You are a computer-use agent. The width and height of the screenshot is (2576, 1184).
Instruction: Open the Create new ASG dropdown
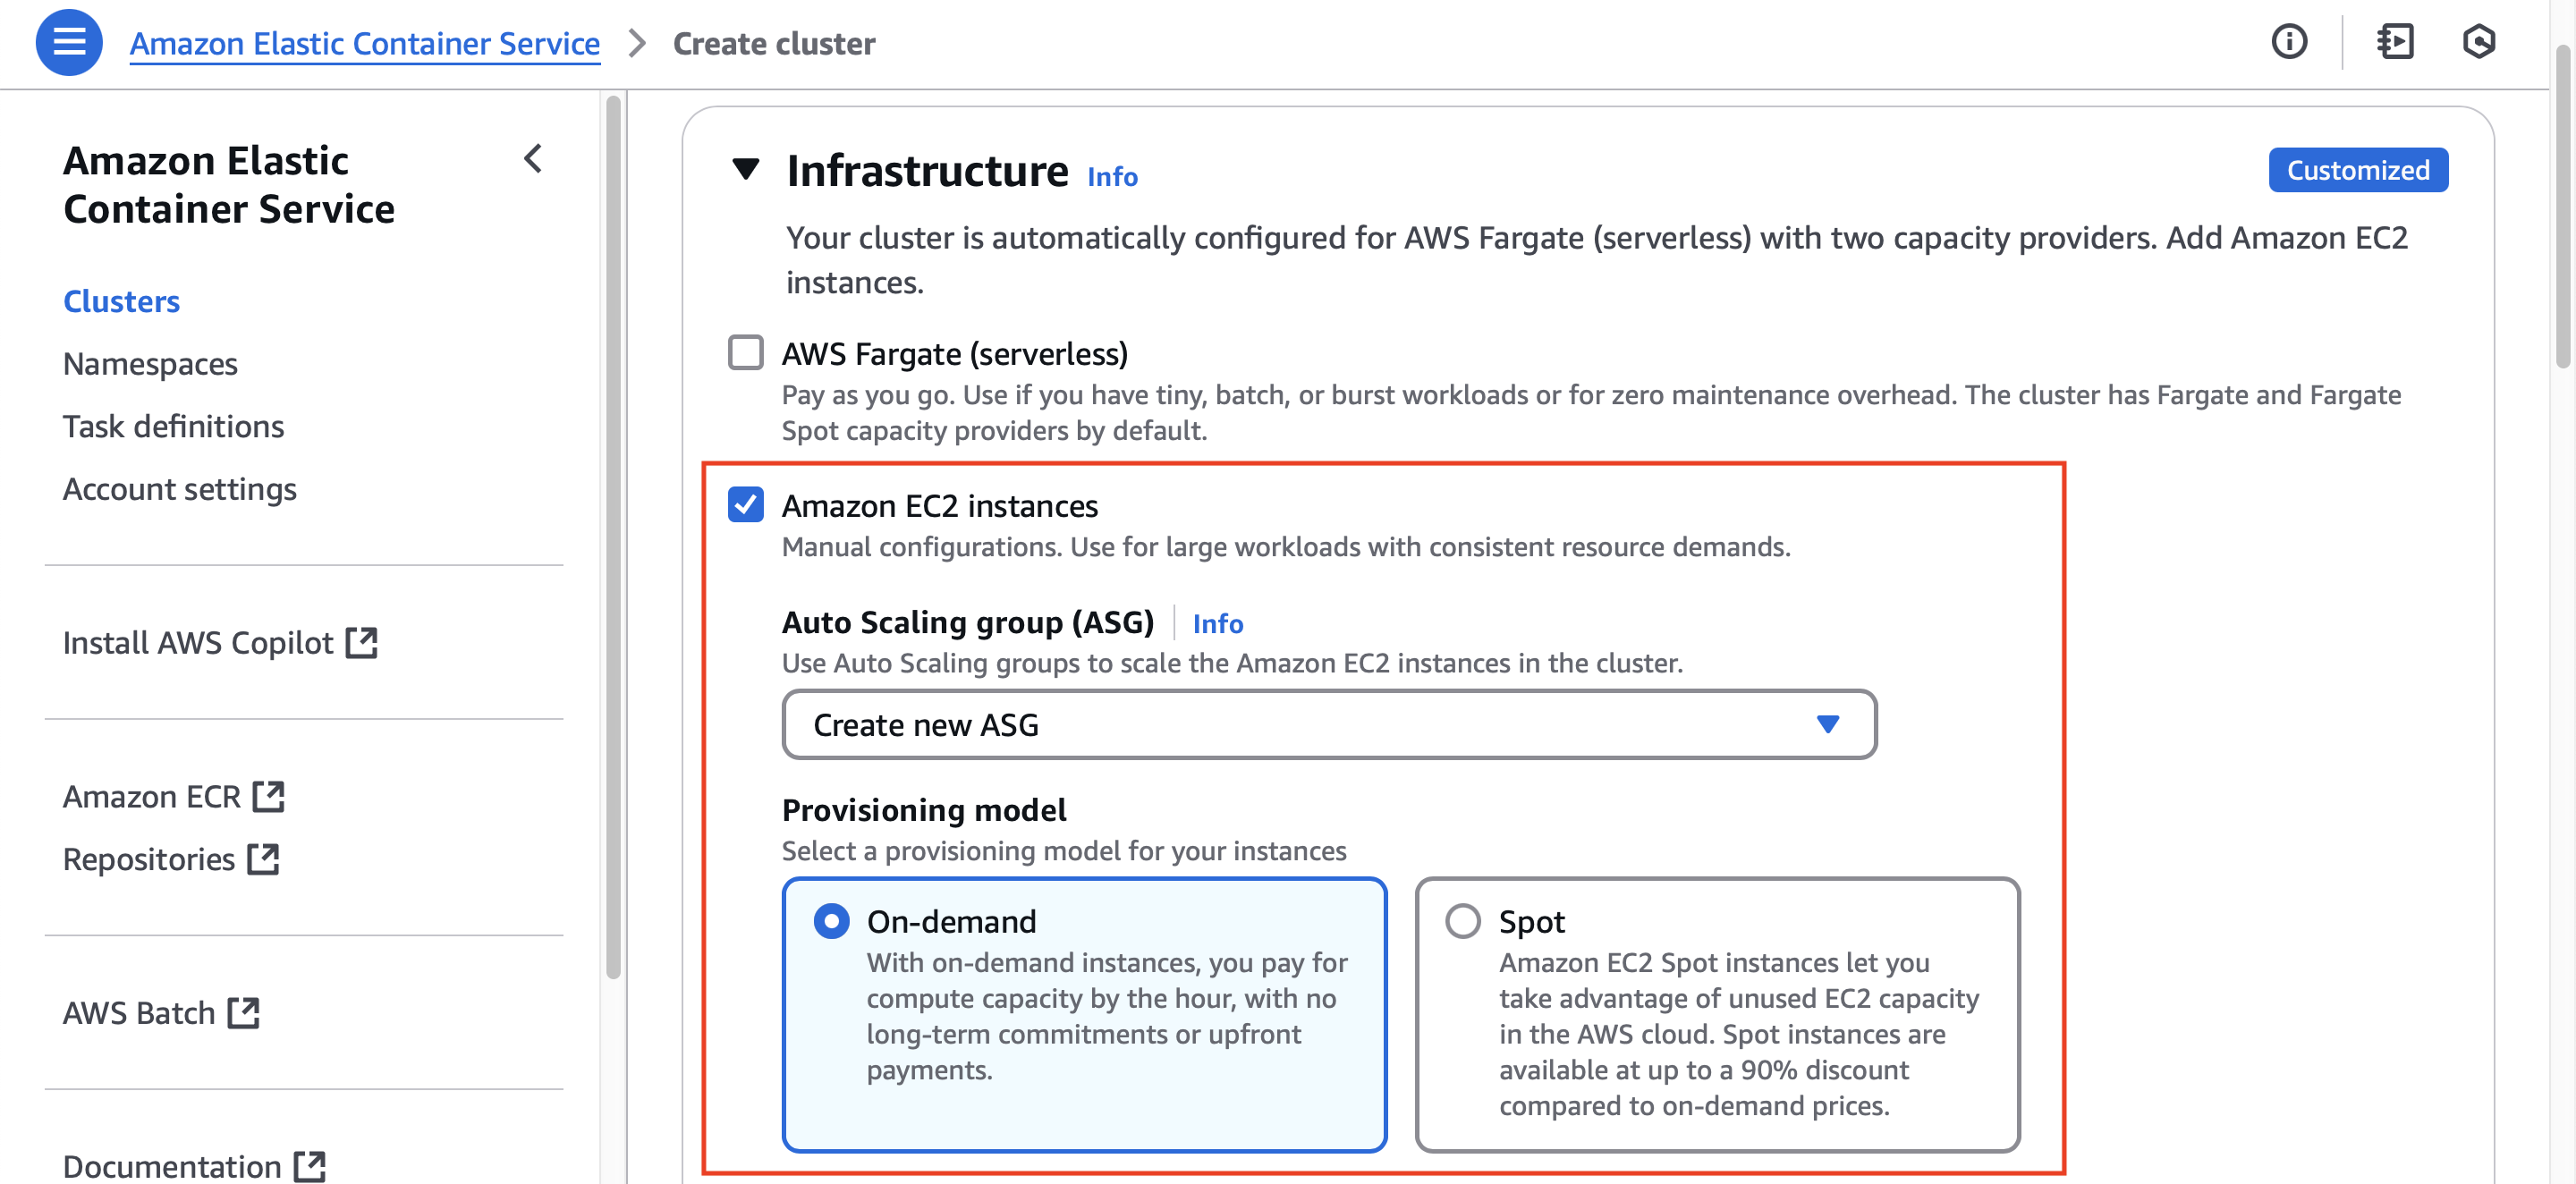[1328, 725]
